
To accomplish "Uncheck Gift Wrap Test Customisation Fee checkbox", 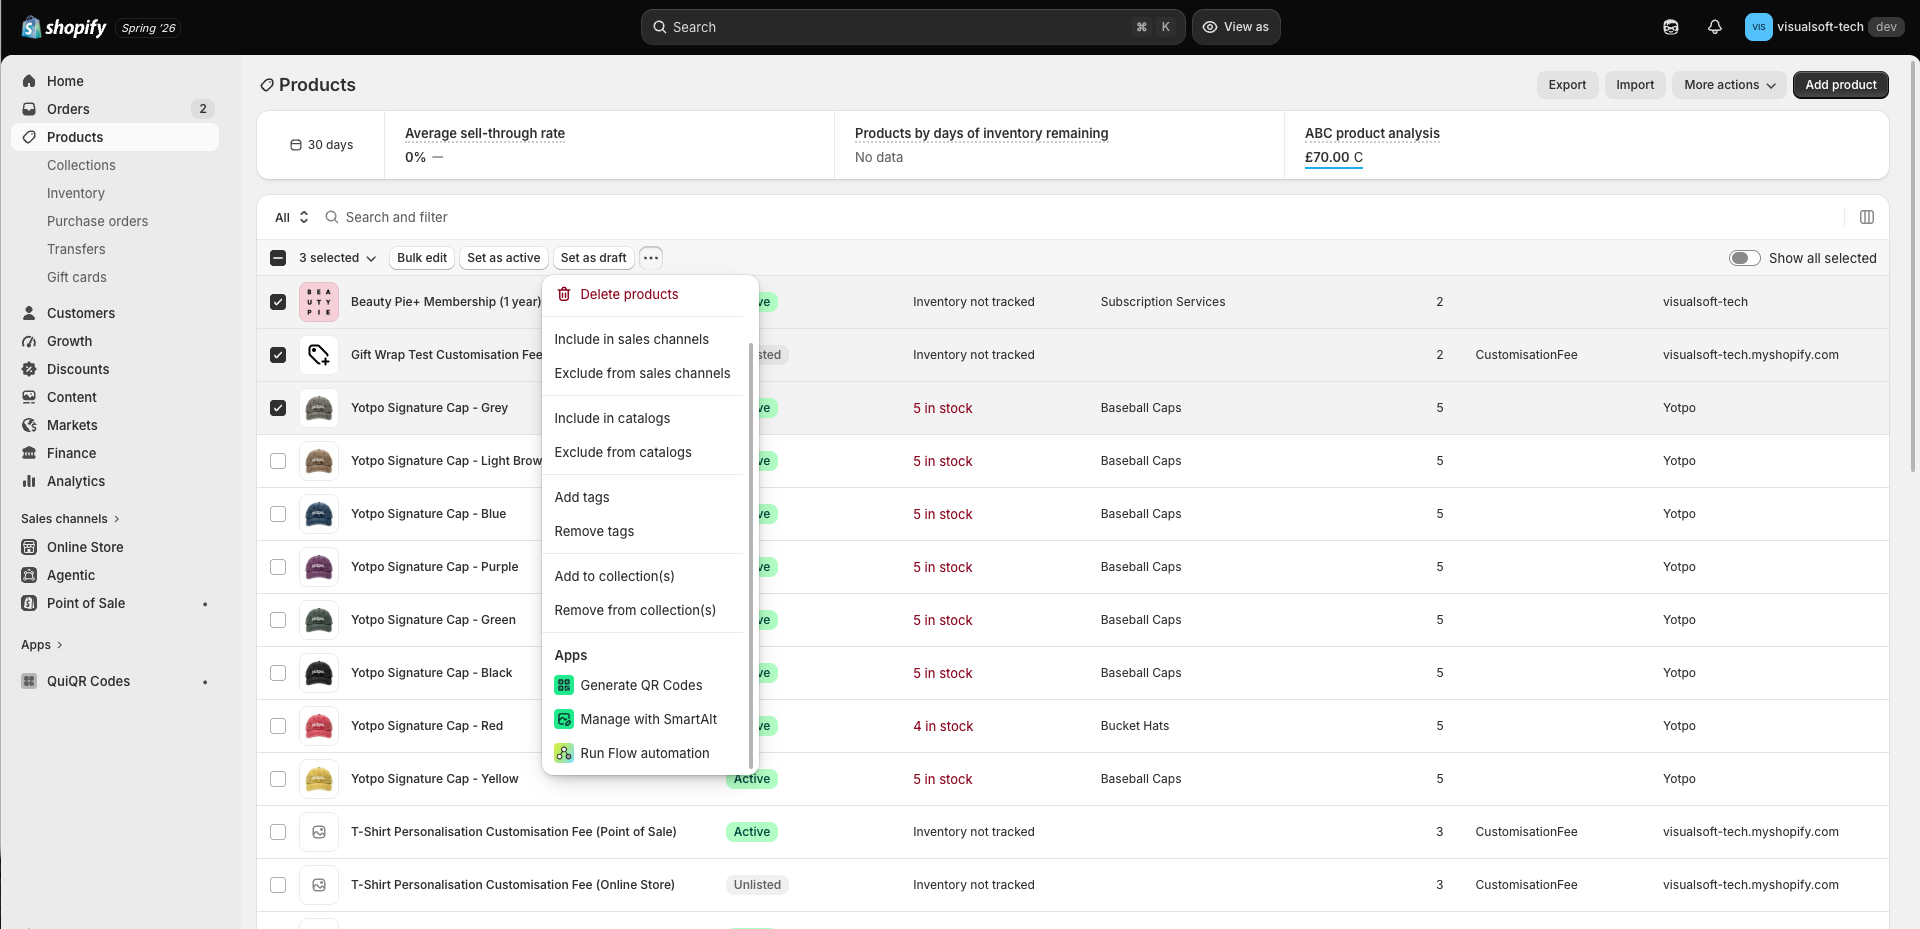I will pos(278,355).
